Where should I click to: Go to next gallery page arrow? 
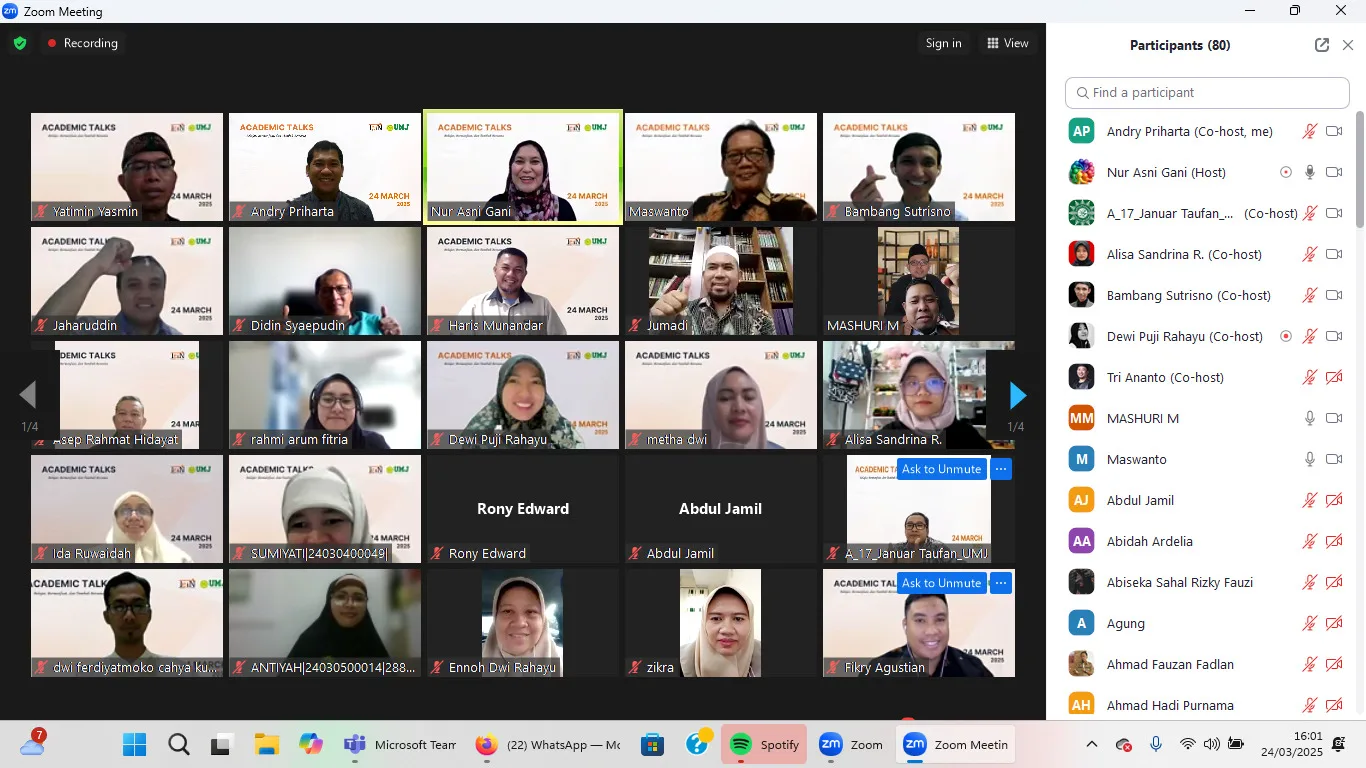coord(1017,396)
